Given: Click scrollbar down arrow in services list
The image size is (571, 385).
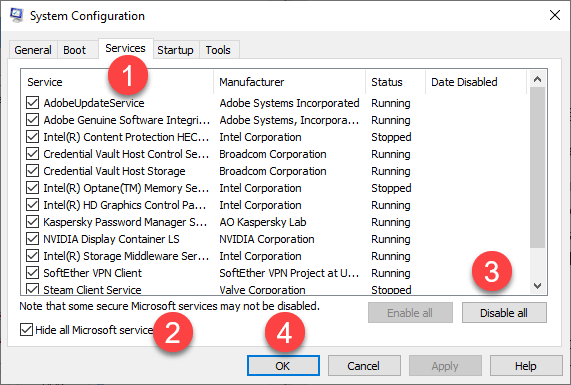Looking at the screenshot, I should 537,286.
